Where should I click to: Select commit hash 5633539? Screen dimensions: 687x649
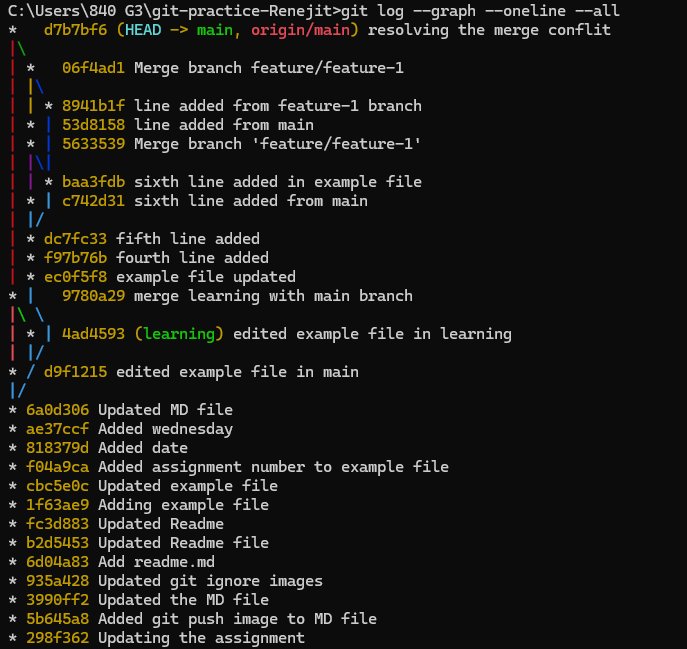[93, 144]
